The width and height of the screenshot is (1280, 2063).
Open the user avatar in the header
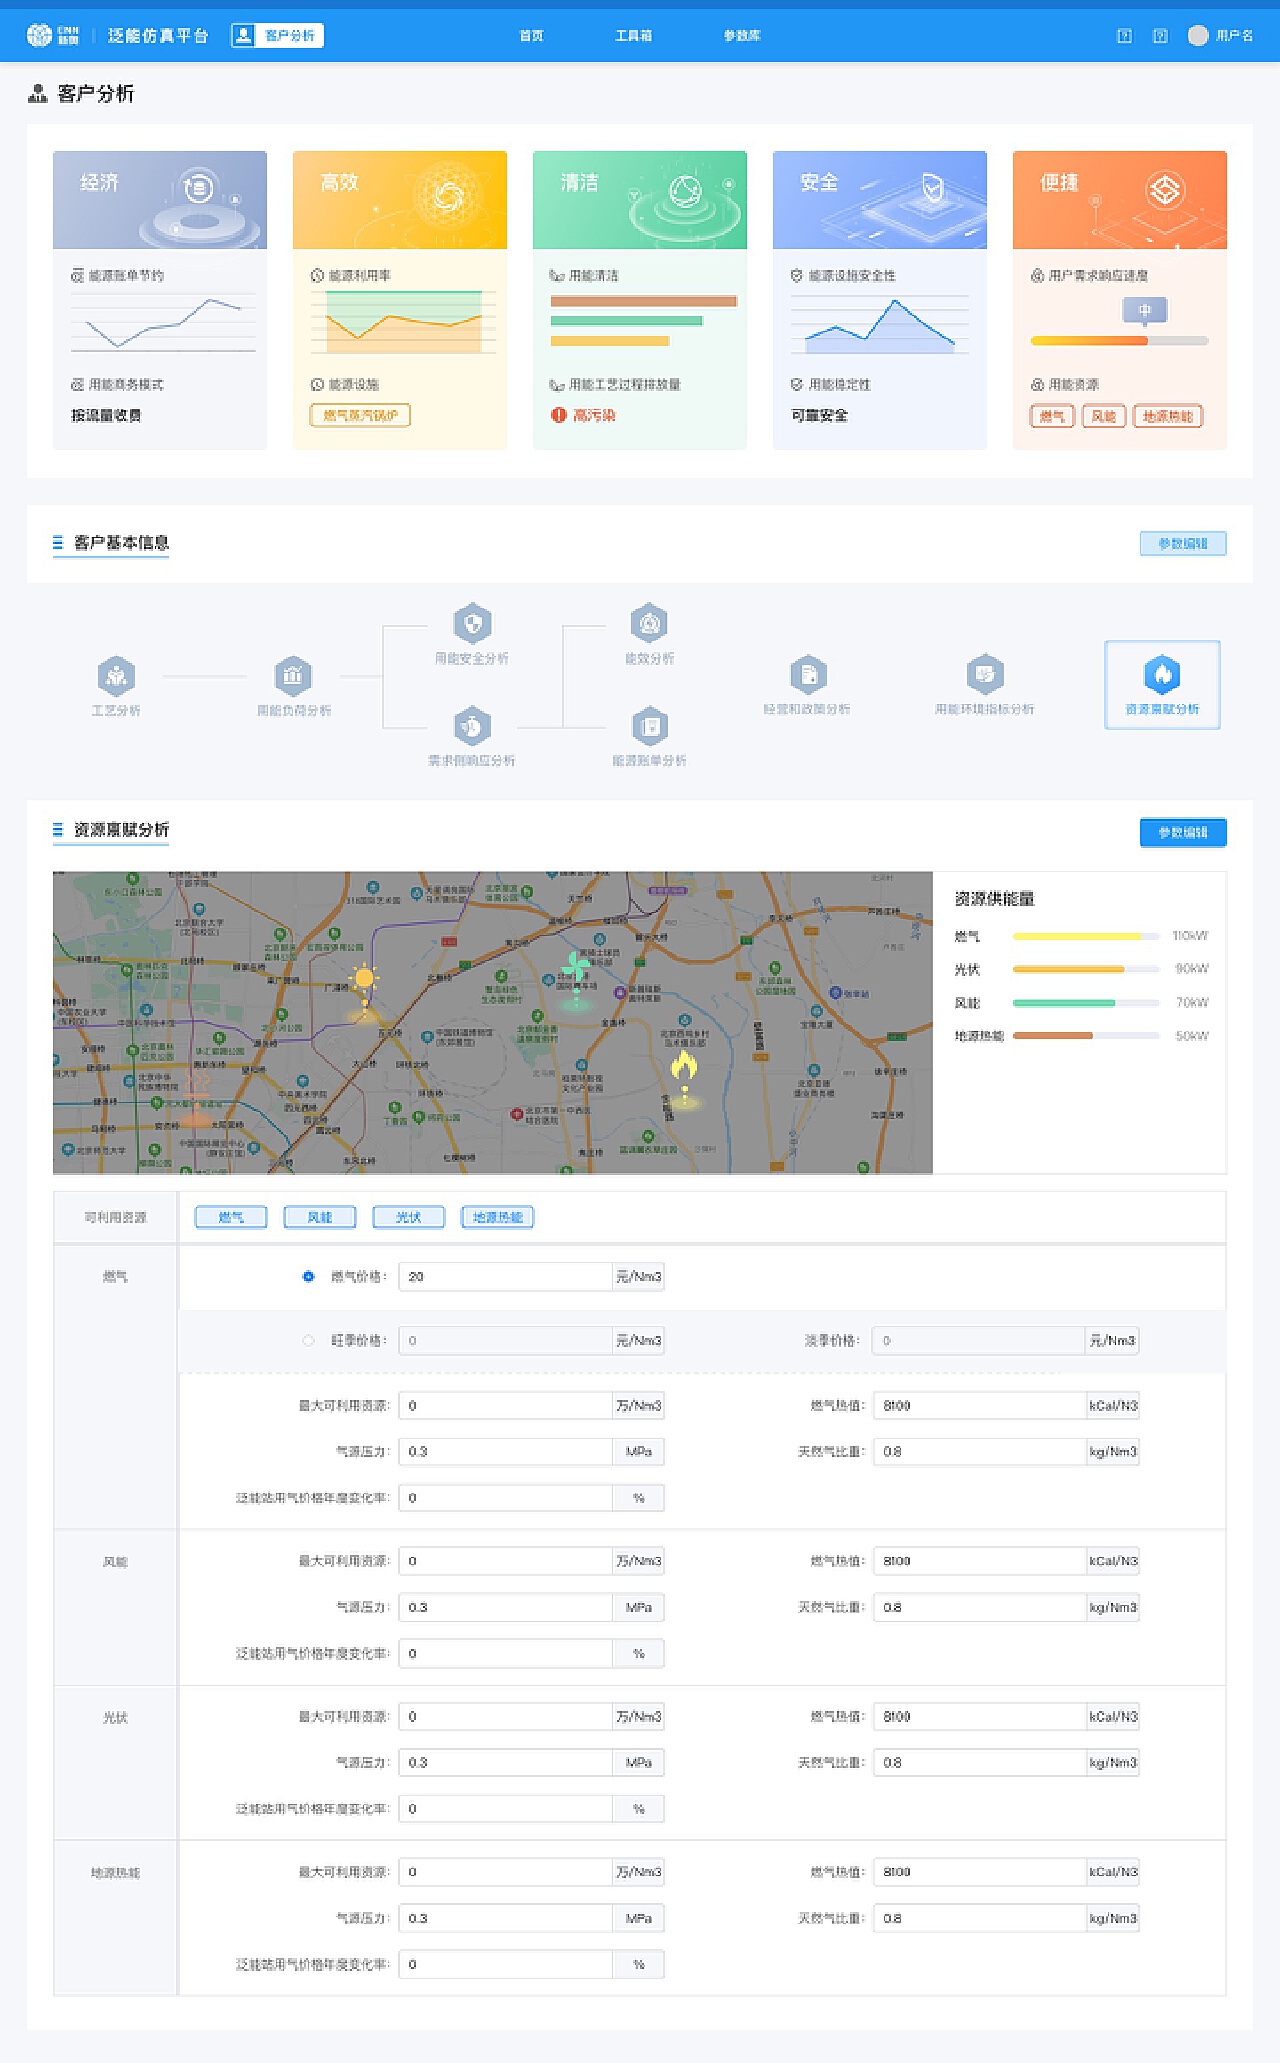click(x=1197, y=35)
